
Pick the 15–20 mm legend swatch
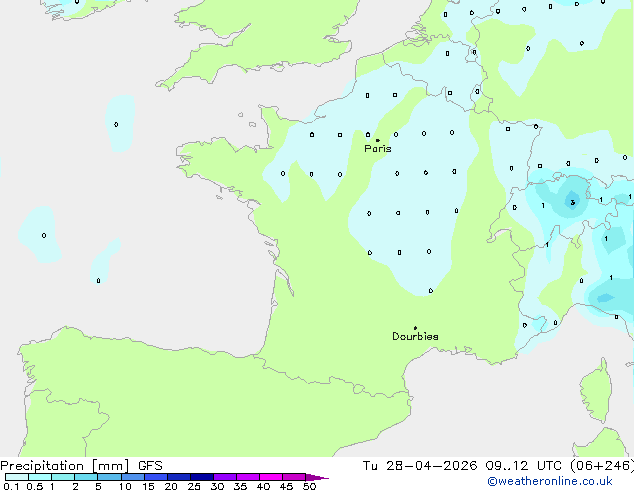click(x=156, y=477)
